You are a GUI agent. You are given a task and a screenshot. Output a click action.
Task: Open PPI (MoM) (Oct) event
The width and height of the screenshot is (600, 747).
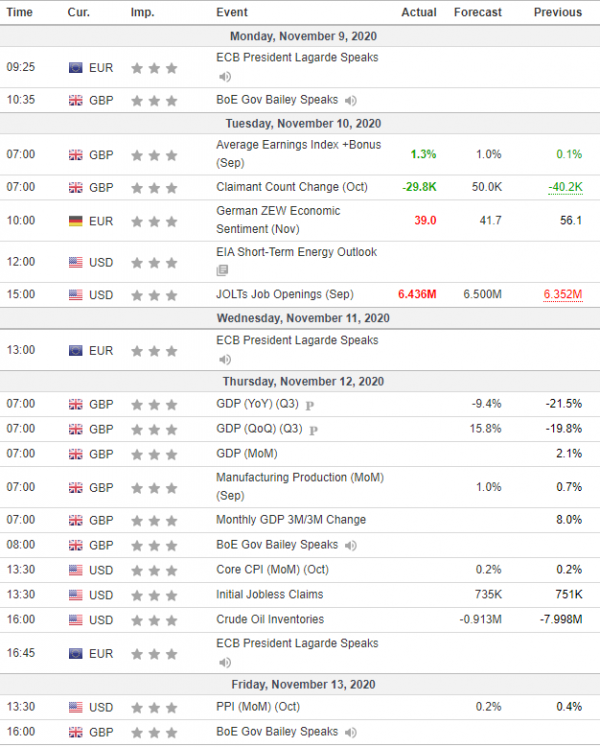pos(258,707)
